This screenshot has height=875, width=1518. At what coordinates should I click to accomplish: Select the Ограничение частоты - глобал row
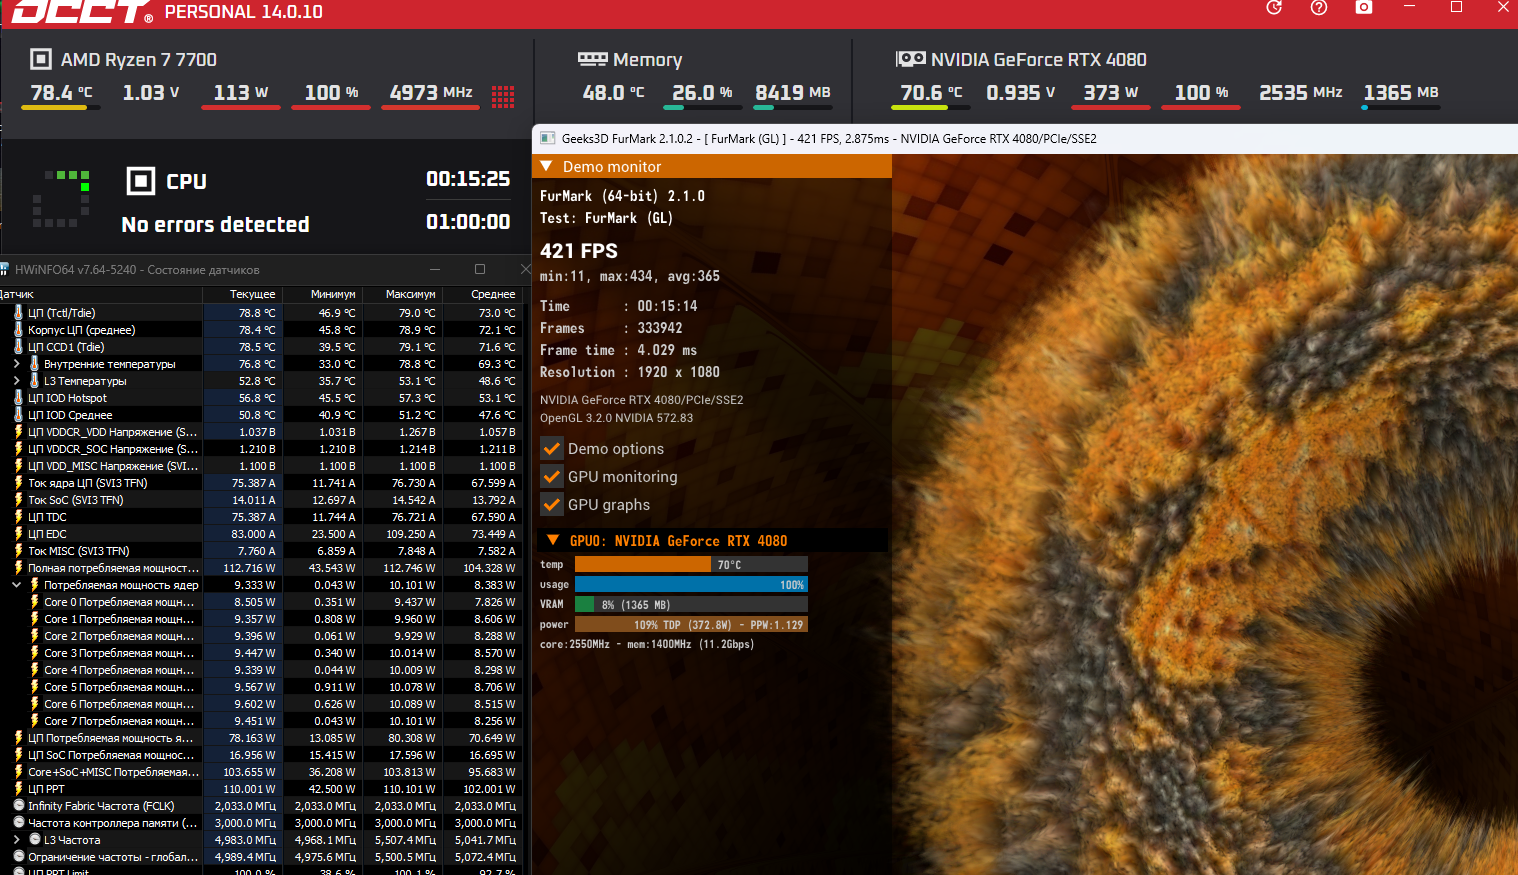[x=262, y=857]
